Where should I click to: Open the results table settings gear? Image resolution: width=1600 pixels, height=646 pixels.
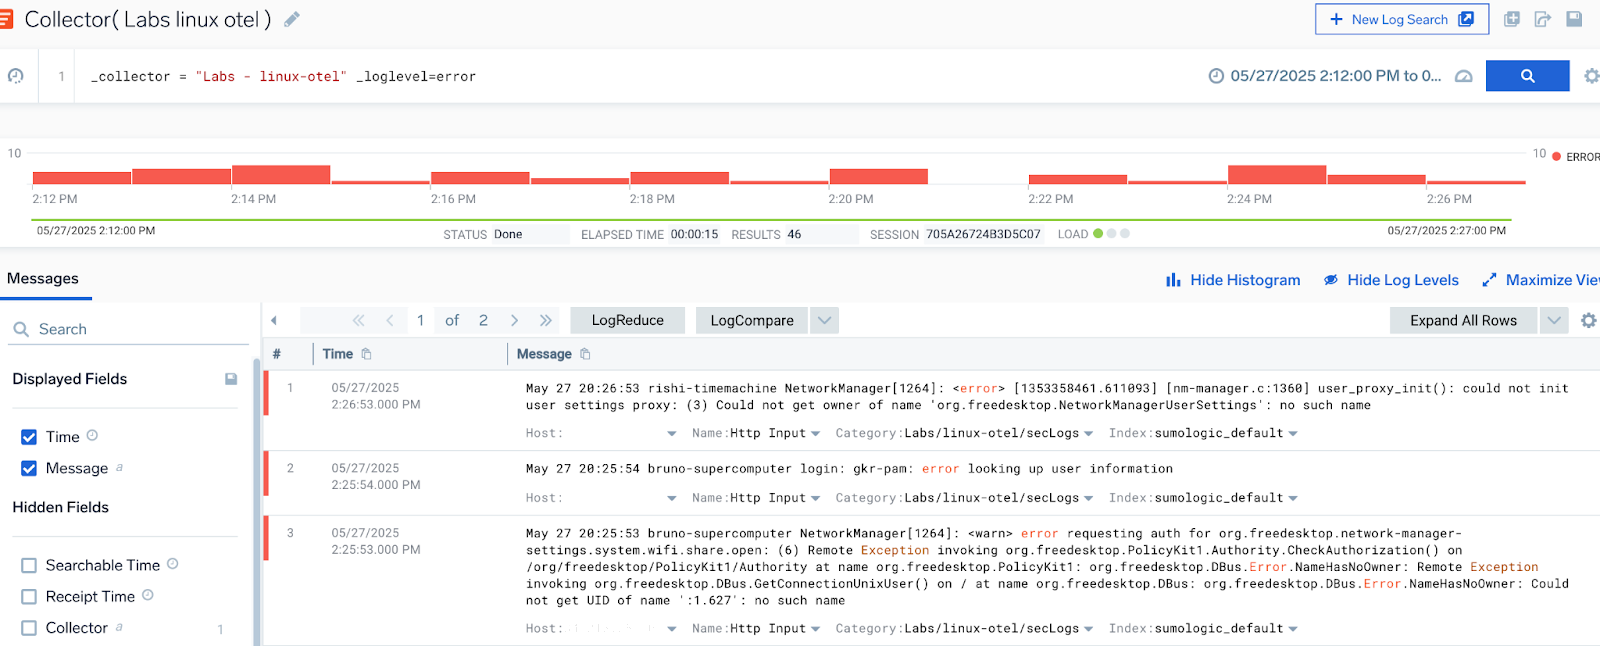pyautogui.click(x=1588, y=320)
